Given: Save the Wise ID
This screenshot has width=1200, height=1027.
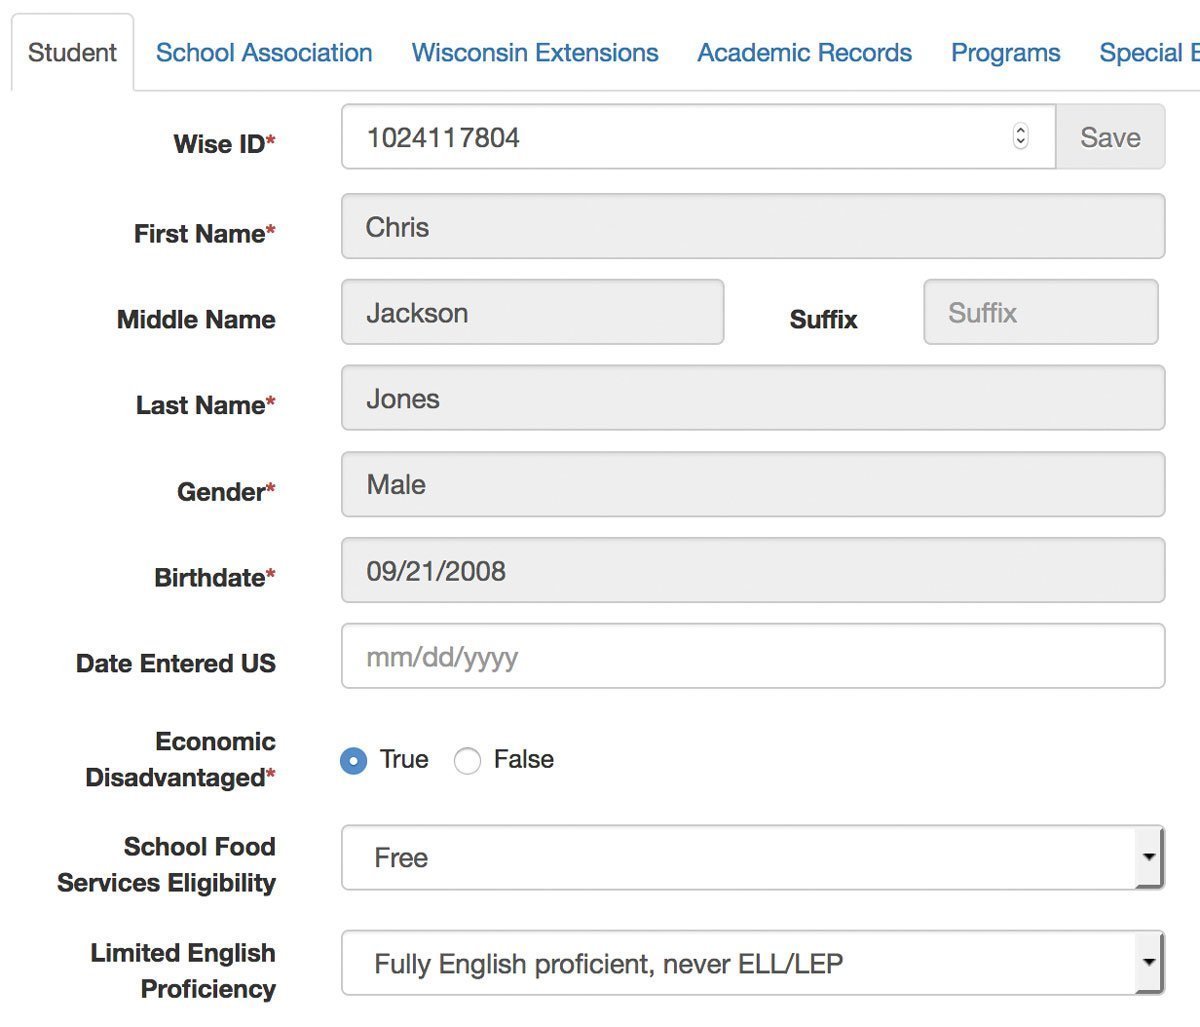Looking at the screenshot, I should click(1110, 137).
